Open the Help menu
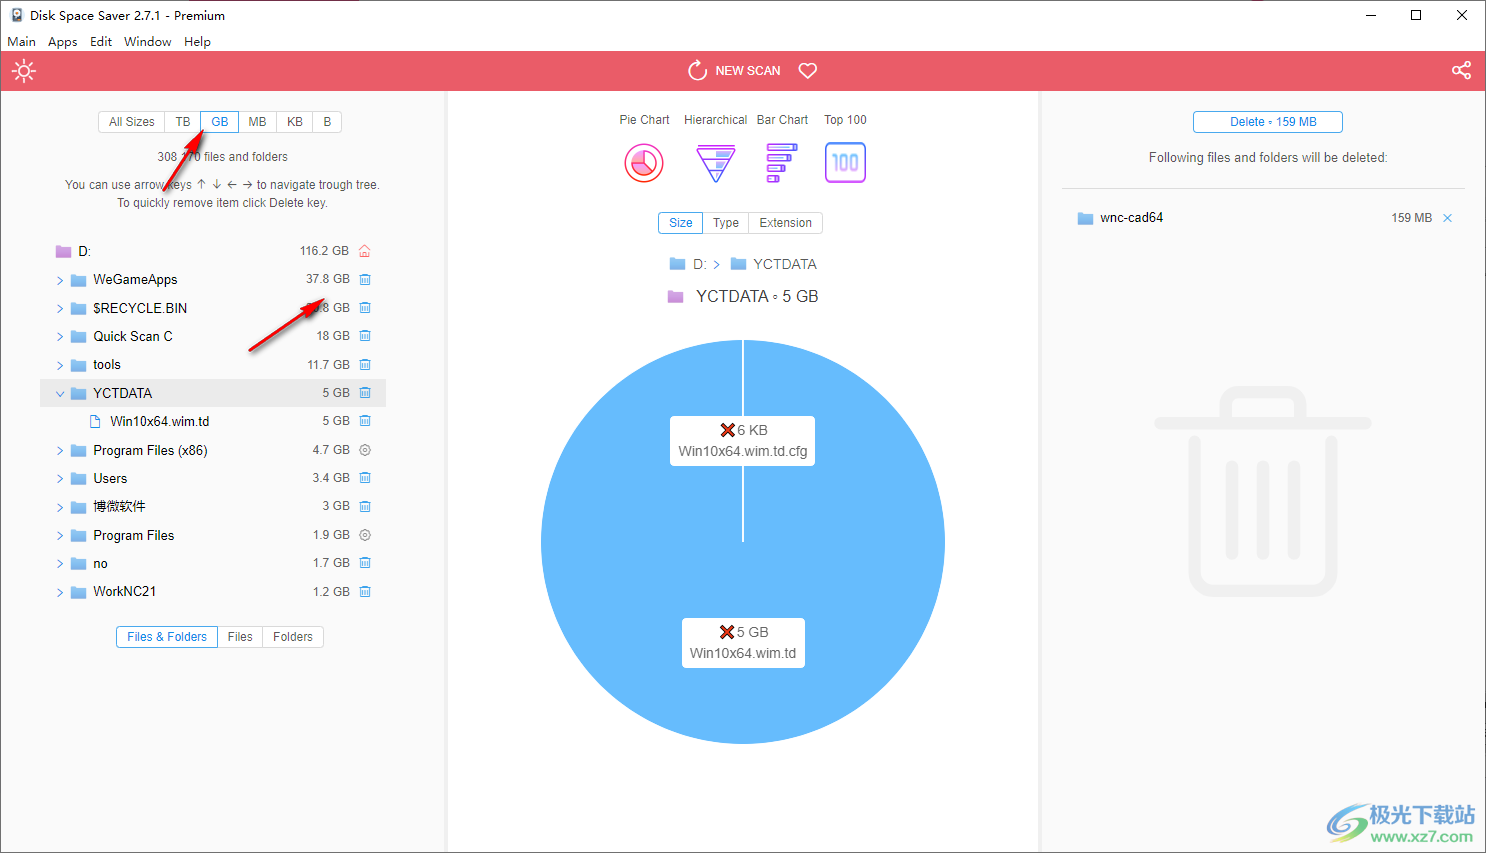Viewport: 1486px width, 853px height. pos(197,42)
